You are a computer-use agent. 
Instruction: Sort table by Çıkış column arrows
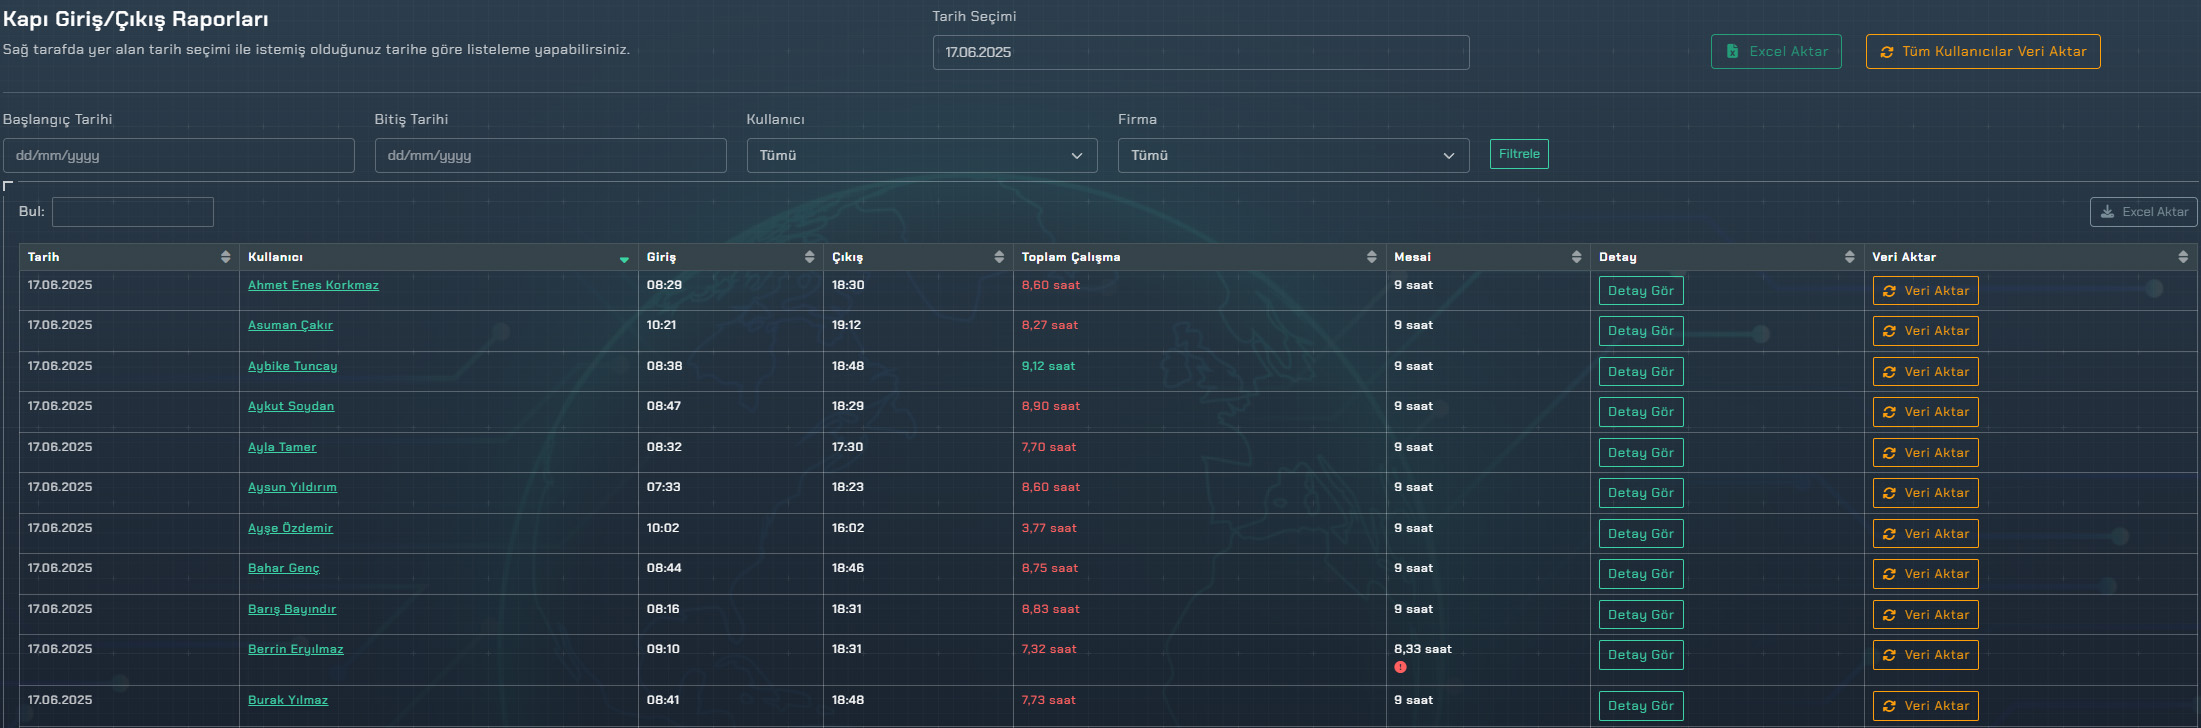click(x=999, y=257)
